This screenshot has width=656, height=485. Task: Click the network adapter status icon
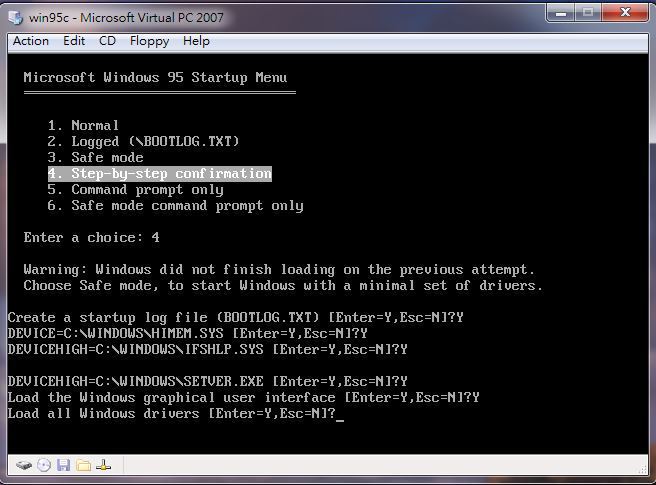point(103,465)
